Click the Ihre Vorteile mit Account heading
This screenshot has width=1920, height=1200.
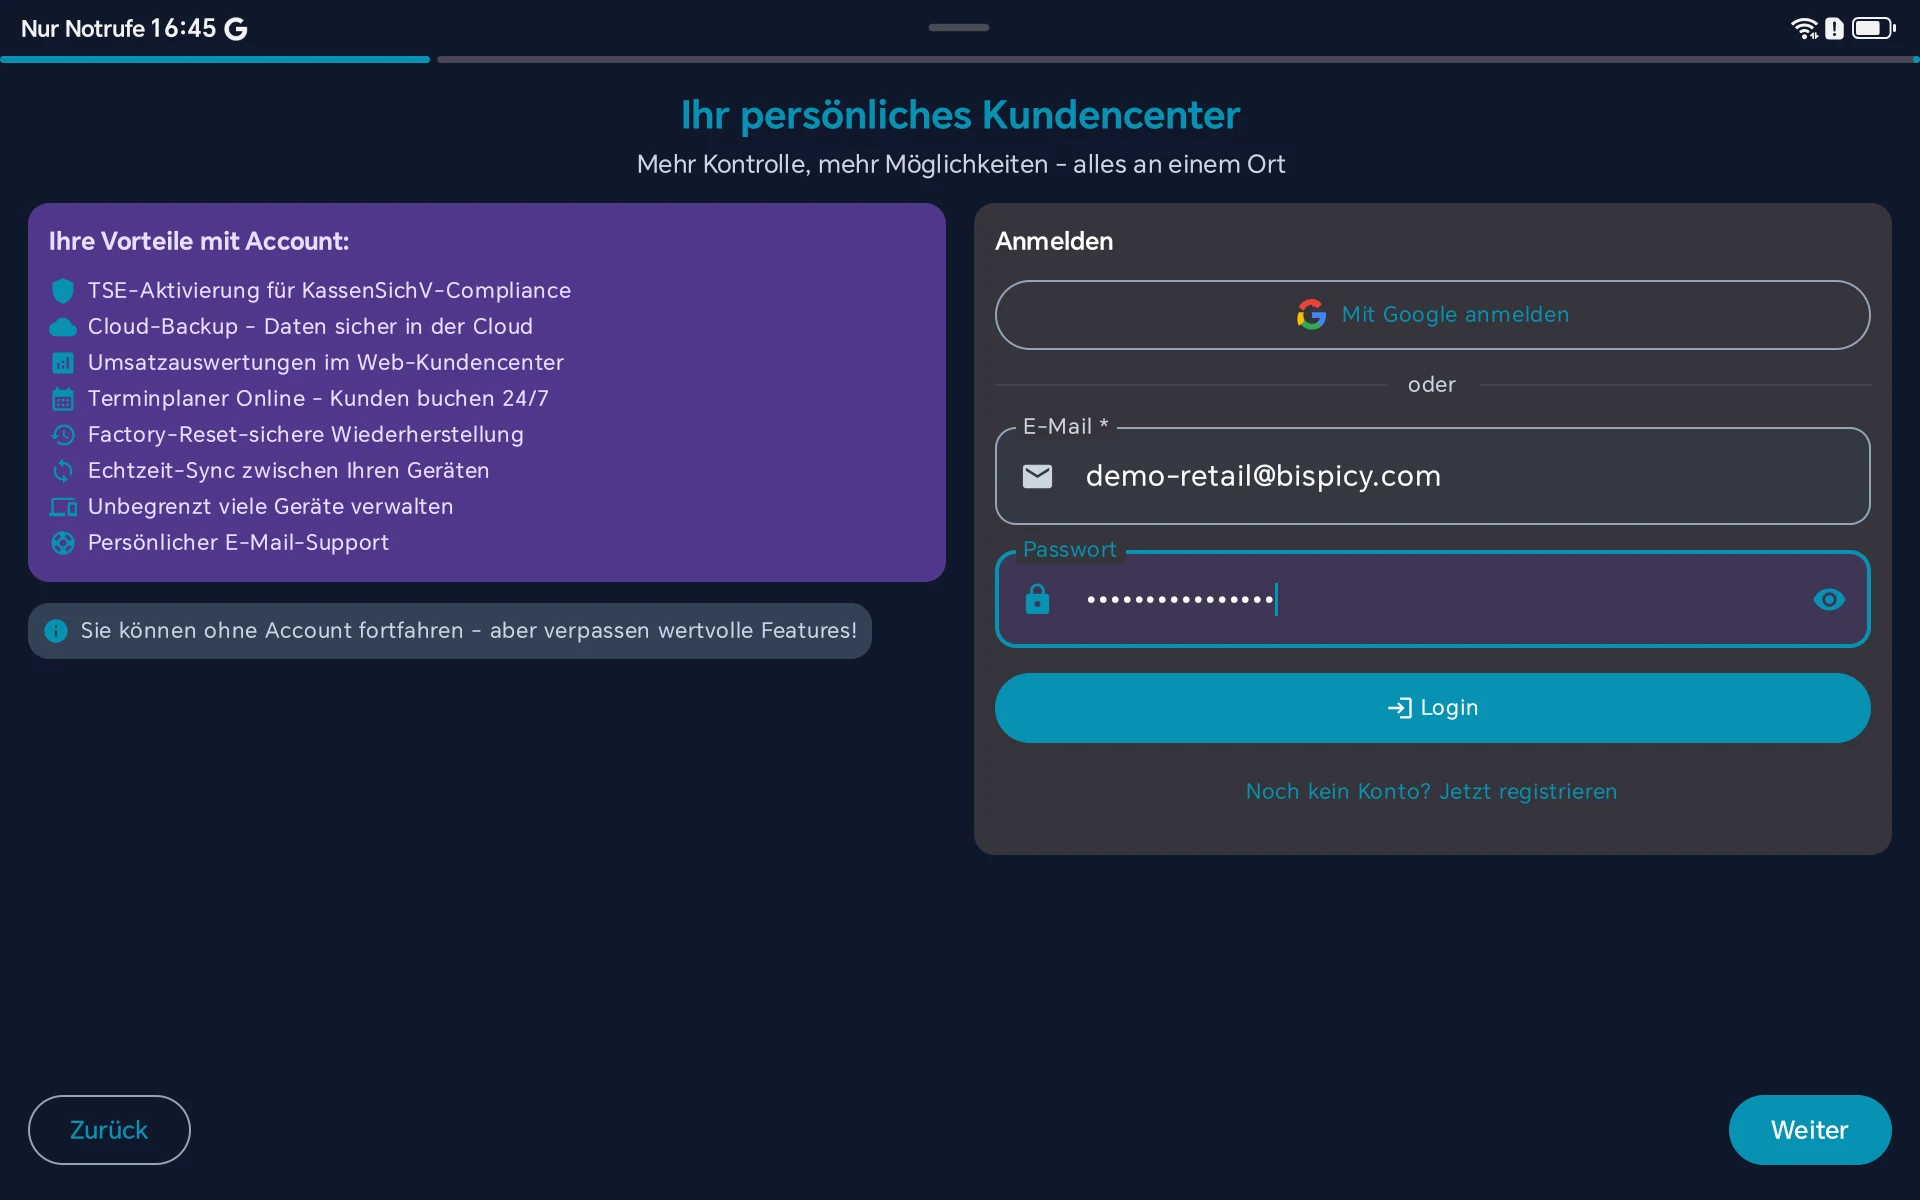(199, 242)
